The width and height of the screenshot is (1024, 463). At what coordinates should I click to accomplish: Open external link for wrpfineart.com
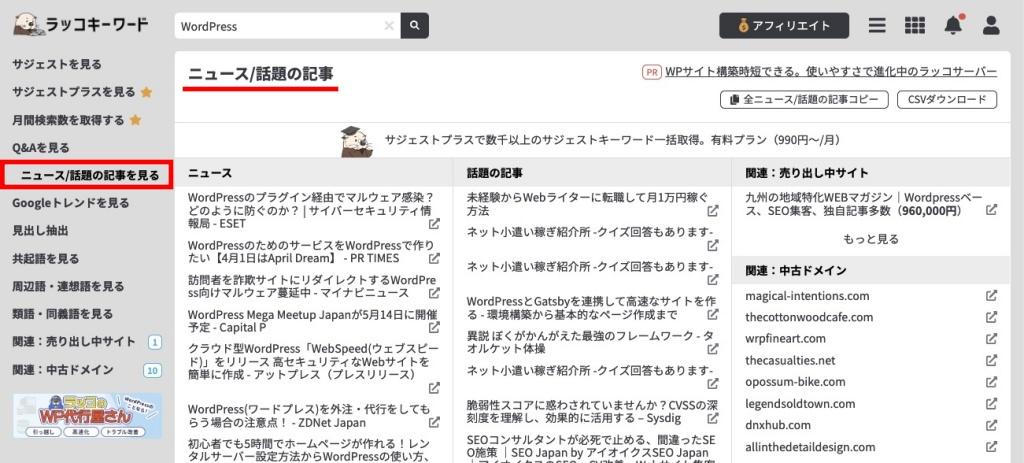(x=991, y=339)
